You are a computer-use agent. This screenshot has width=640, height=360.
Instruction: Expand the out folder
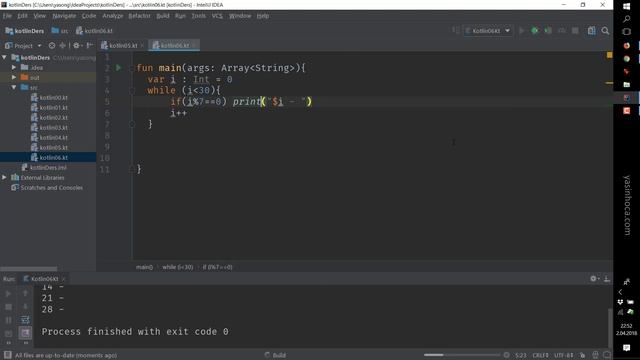[x=14, y=77]
